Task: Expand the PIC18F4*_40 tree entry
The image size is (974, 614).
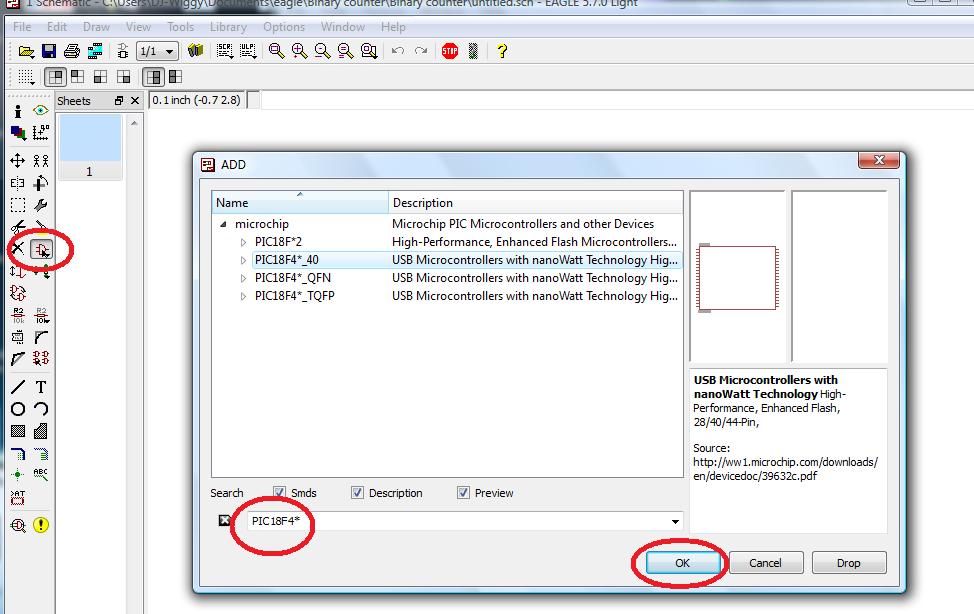Action: (x=244, y=260)
